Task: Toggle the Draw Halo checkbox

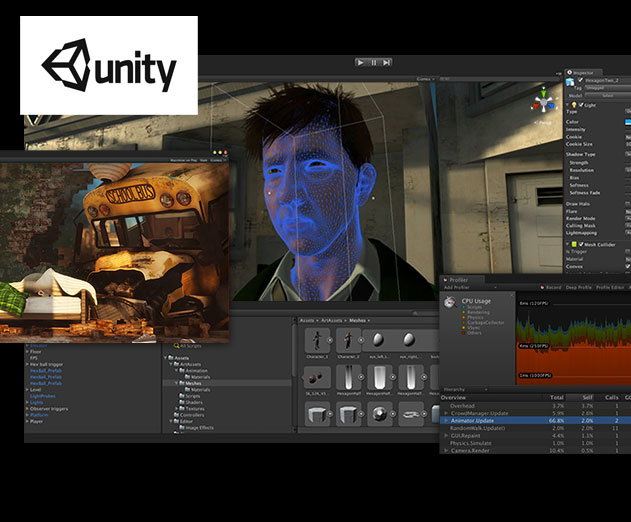Action: [628, 204]
